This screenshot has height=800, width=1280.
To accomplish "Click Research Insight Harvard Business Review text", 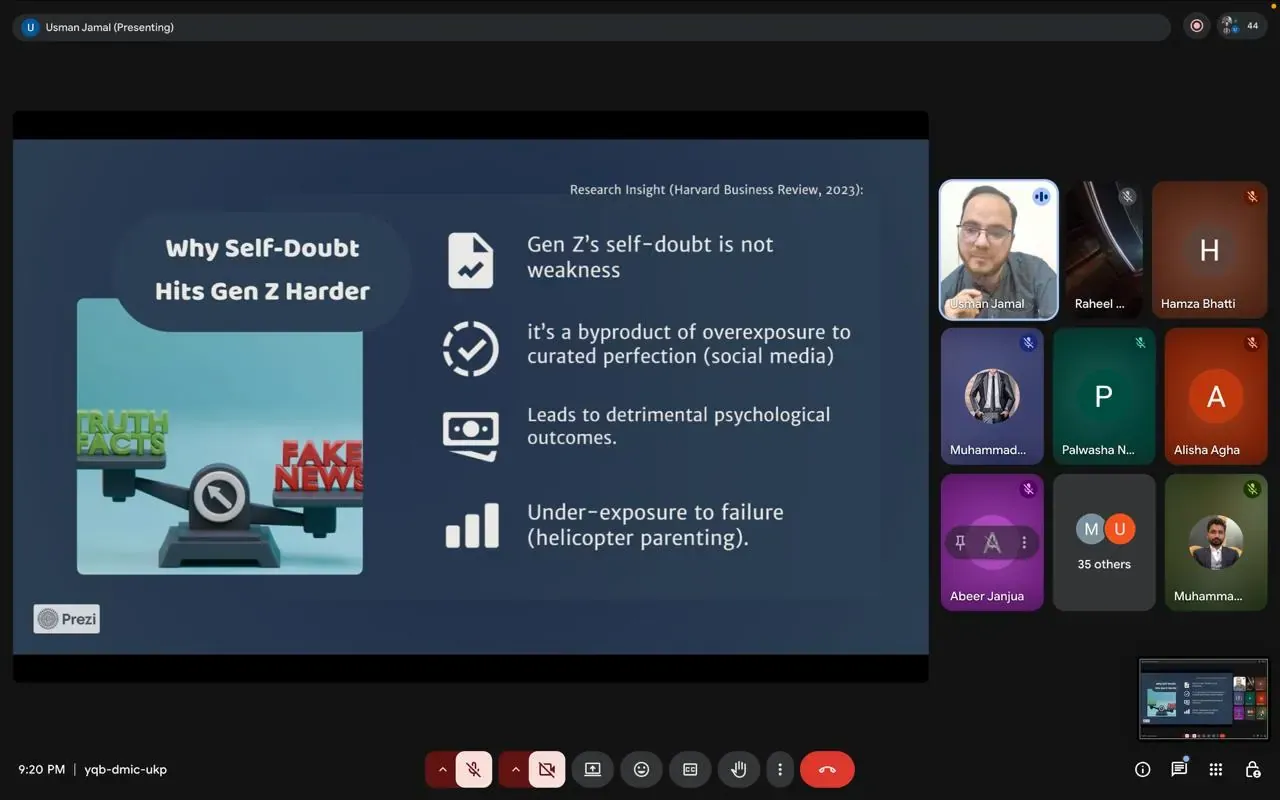I will click(x=716, y=189).
